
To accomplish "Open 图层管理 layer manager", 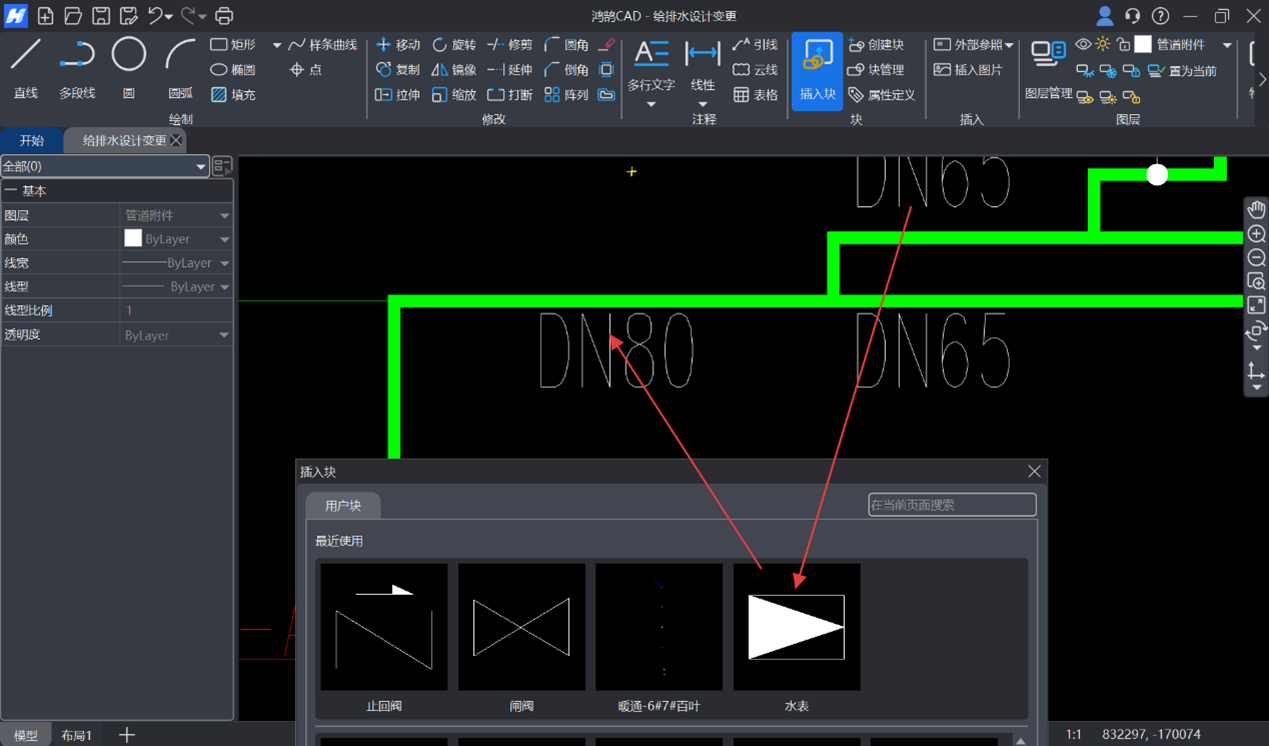I will pos(1048,68).
